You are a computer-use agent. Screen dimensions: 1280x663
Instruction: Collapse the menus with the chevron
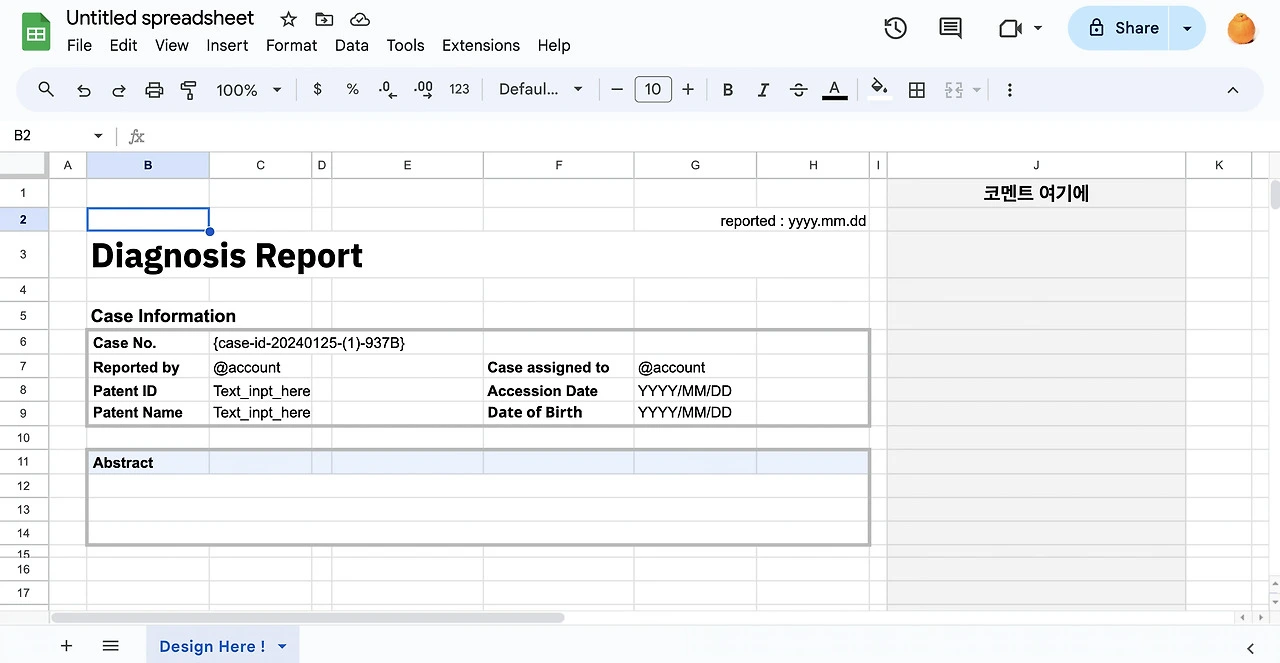pyautogui.click(x=1232, y=90)
